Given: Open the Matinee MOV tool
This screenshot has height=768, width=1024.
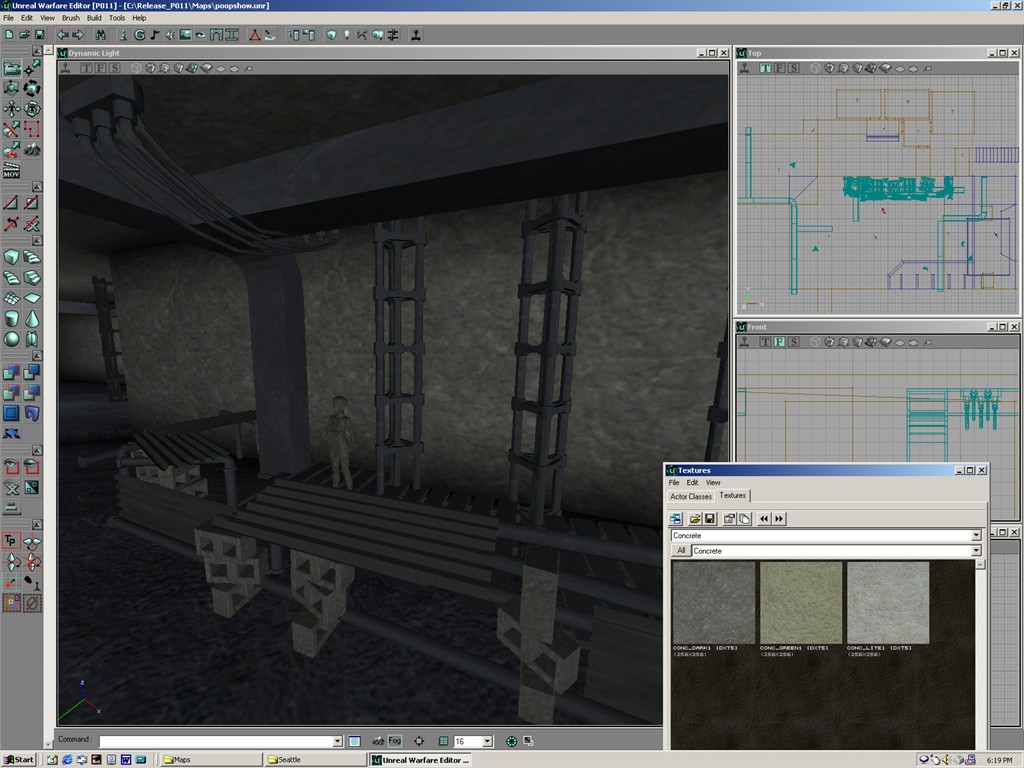Looking at the screenshot, I should (x=11, y=170).
